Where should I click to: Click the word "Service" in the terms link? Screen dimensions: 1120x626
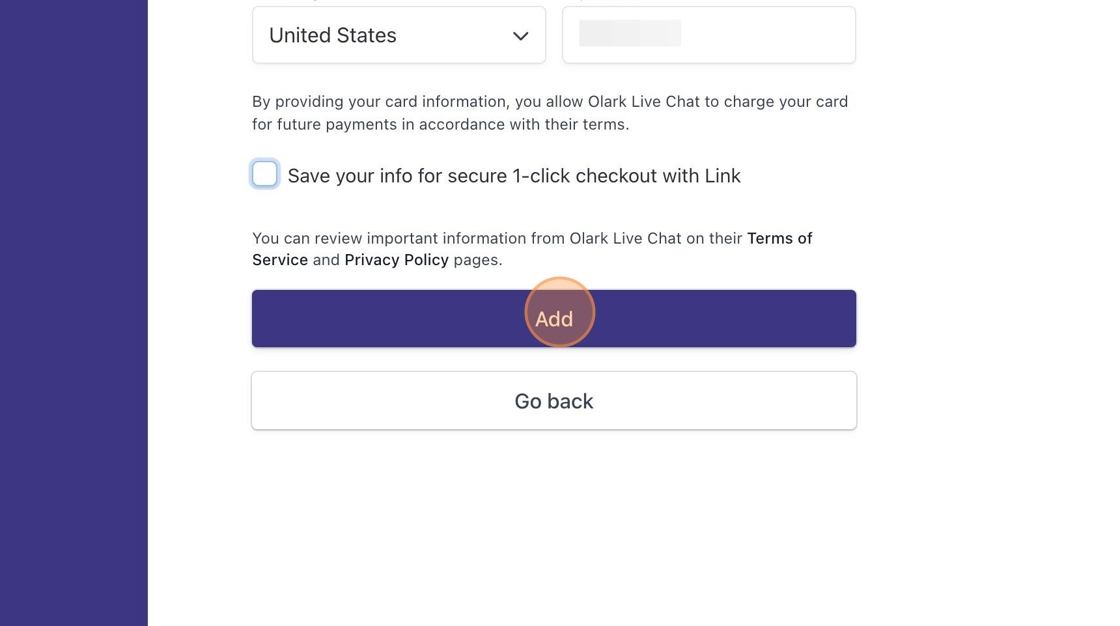[280, 260]
